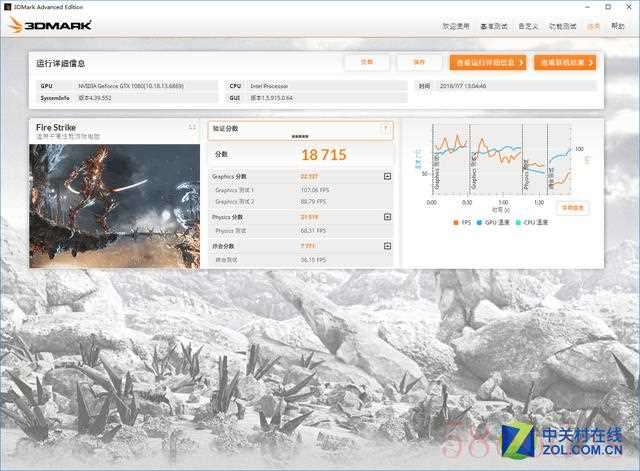The height and width of the screenshot is (471, 640).
Task: Click the Fire Strike preview image
Action: [x=115, y=206]
